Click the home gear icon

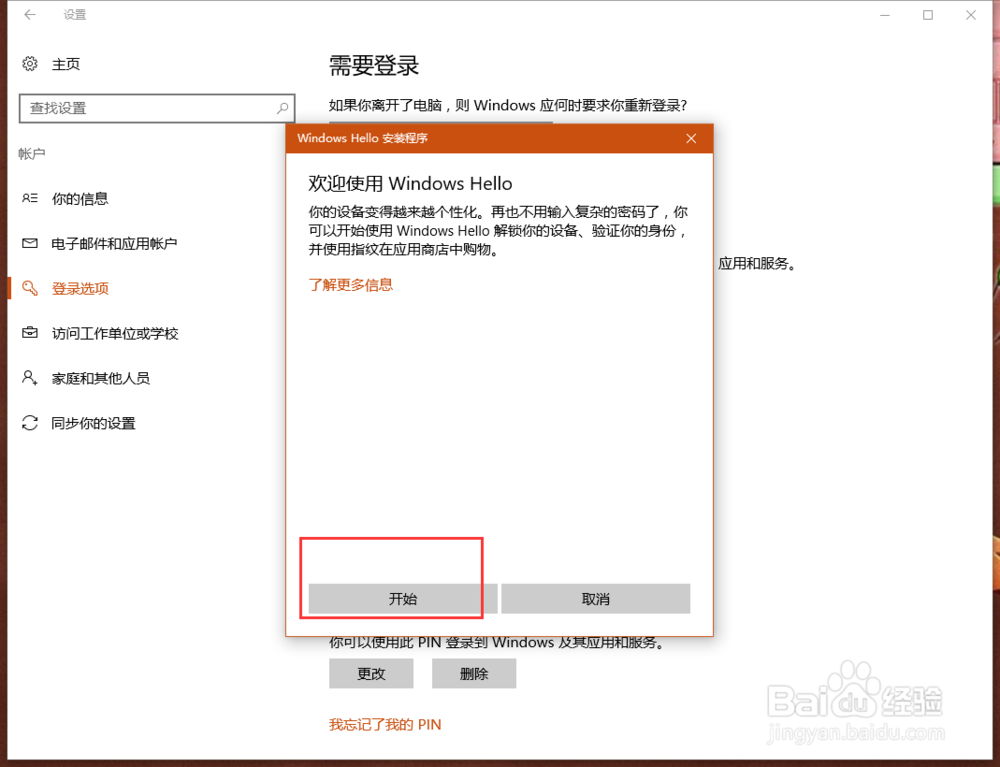point(30,64)
